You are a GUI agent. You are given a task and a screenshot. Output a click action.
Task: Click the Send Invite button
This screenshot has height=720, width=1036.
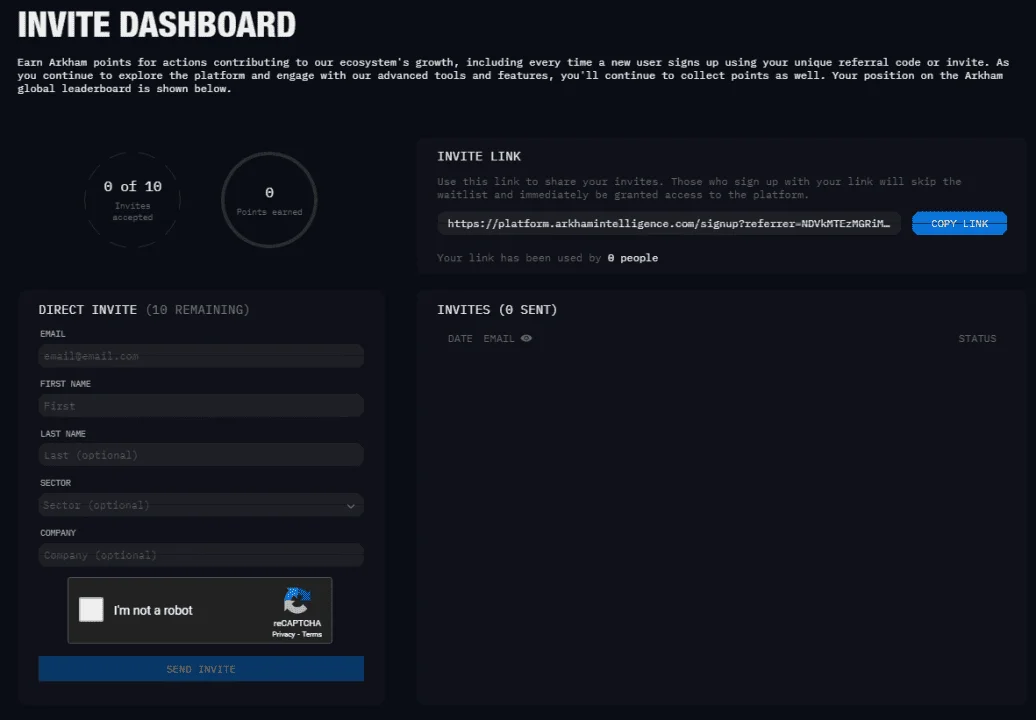coord(201,668)
